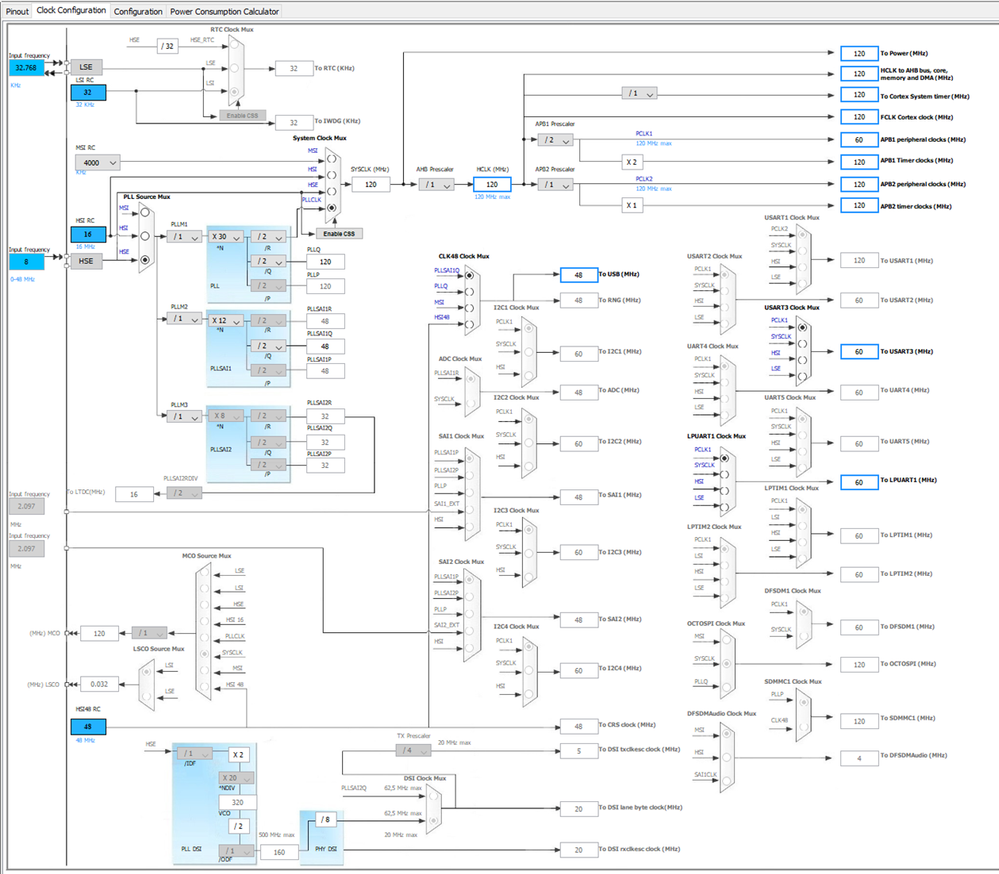Open PLL X 30 multiplier dropdown
This screenshot has height=874, width=999.
(x=226, y=236)
